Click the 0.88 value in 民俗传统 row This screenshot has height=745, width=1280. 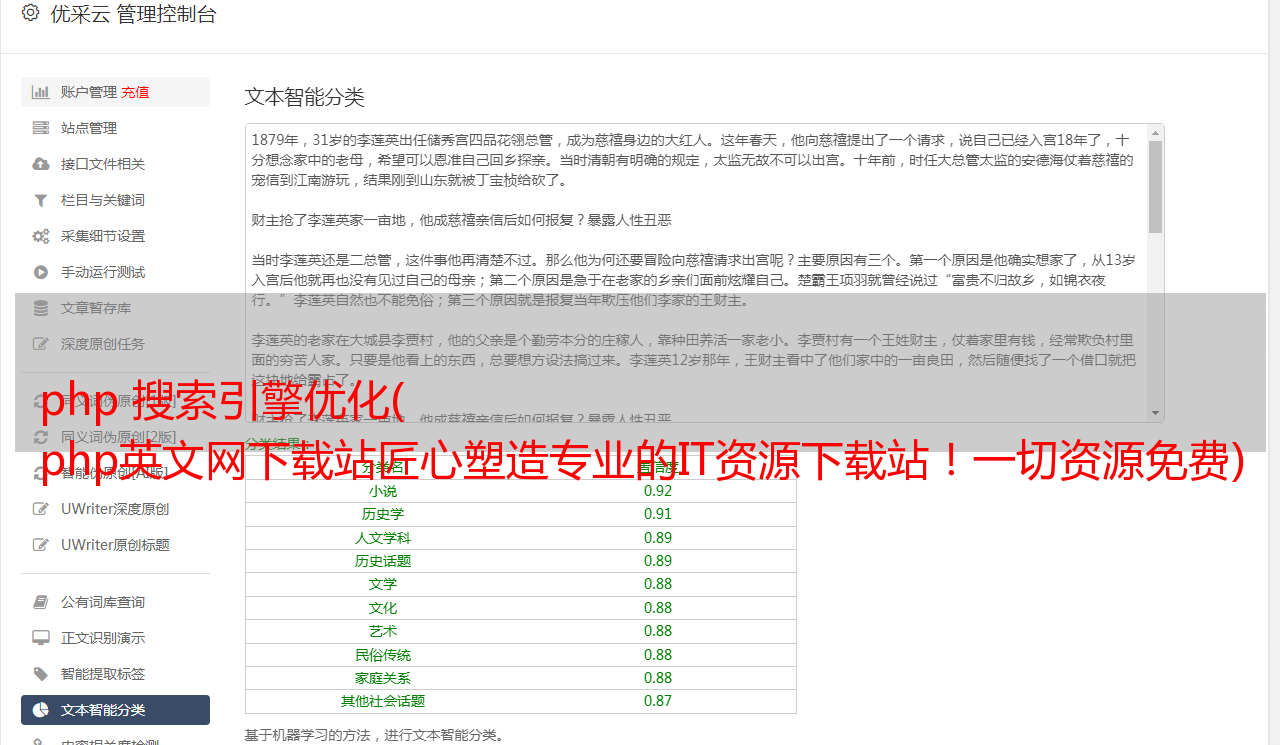coord(658,655)
